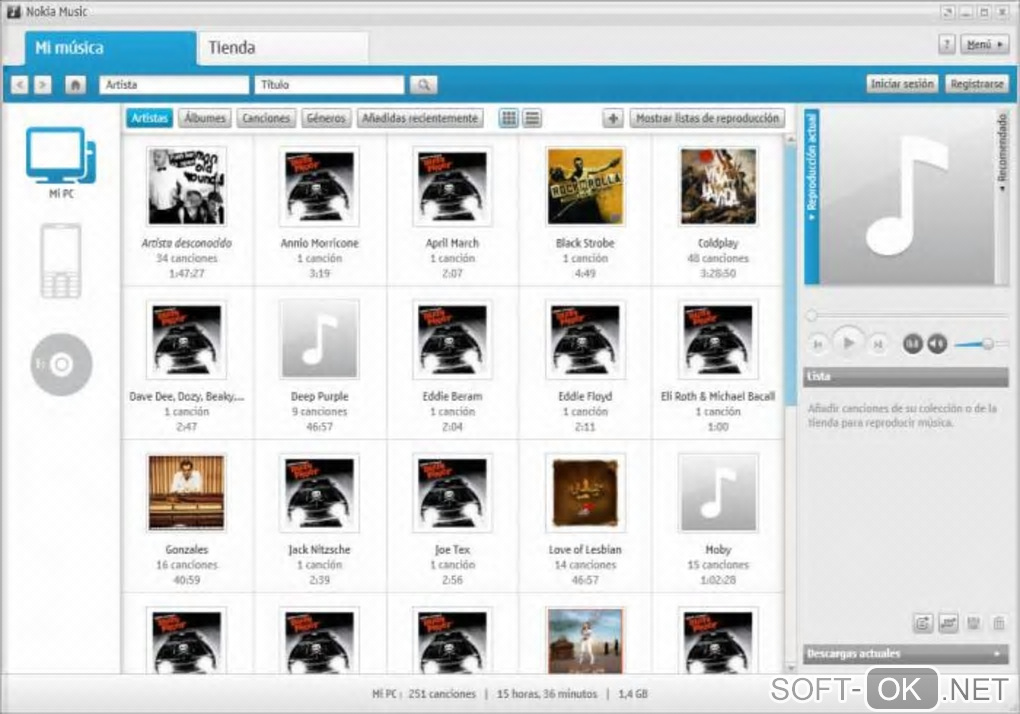
Task: Seek along the track progress bar
Action: pos(907,316)
